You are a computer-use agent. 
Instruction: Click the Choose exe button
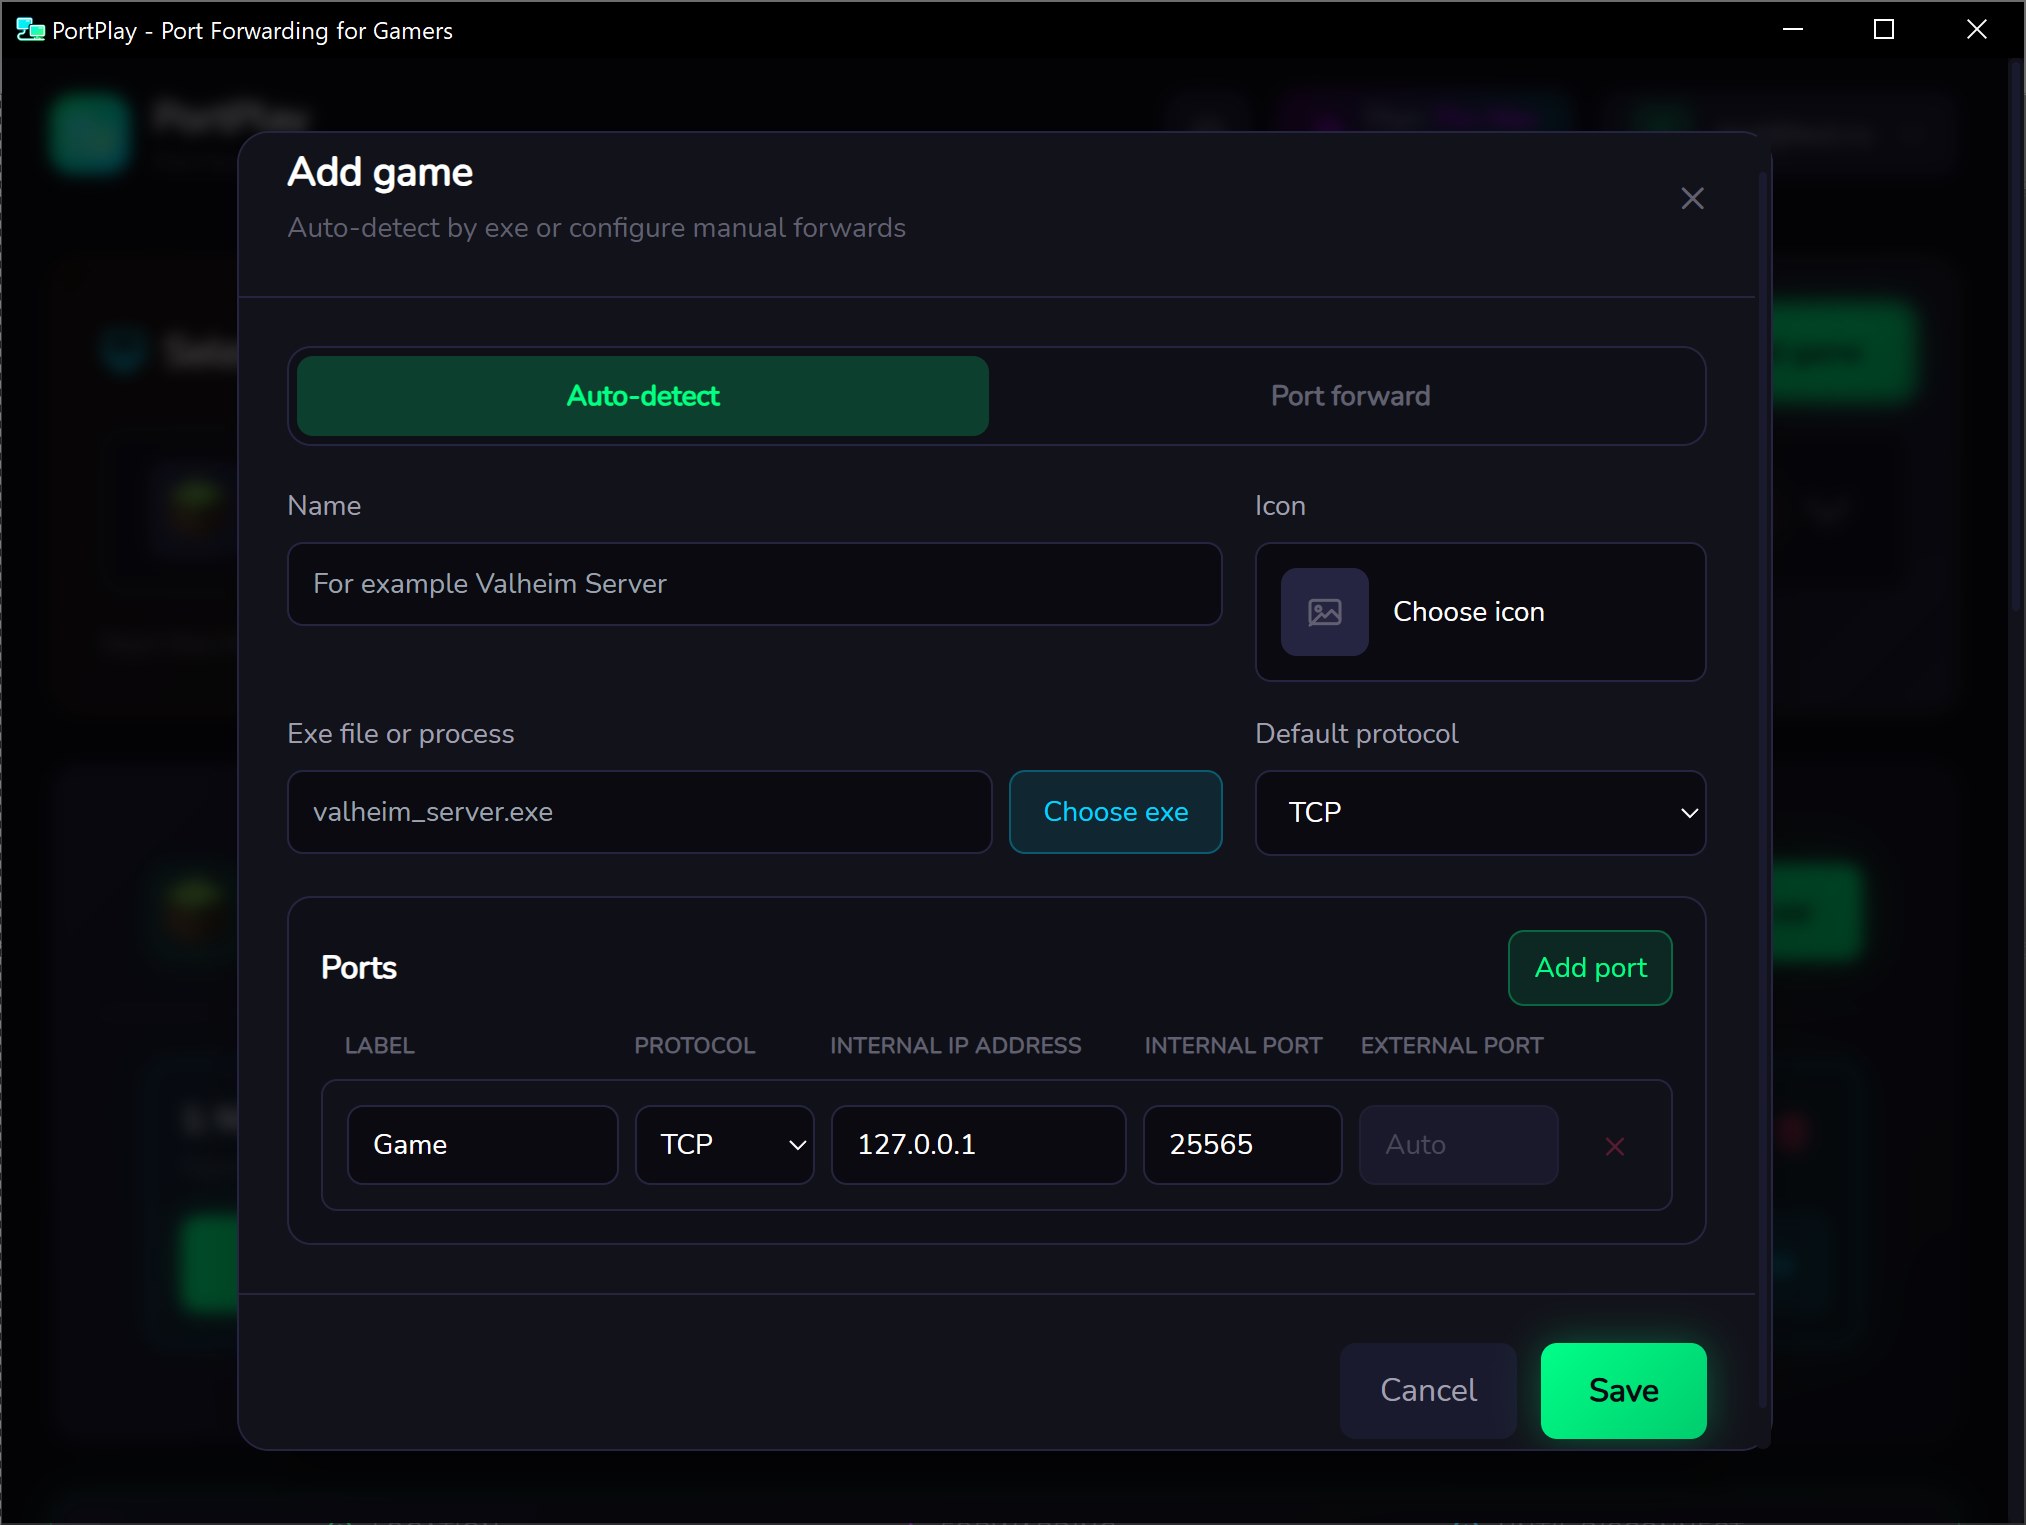pos(1116,812)
